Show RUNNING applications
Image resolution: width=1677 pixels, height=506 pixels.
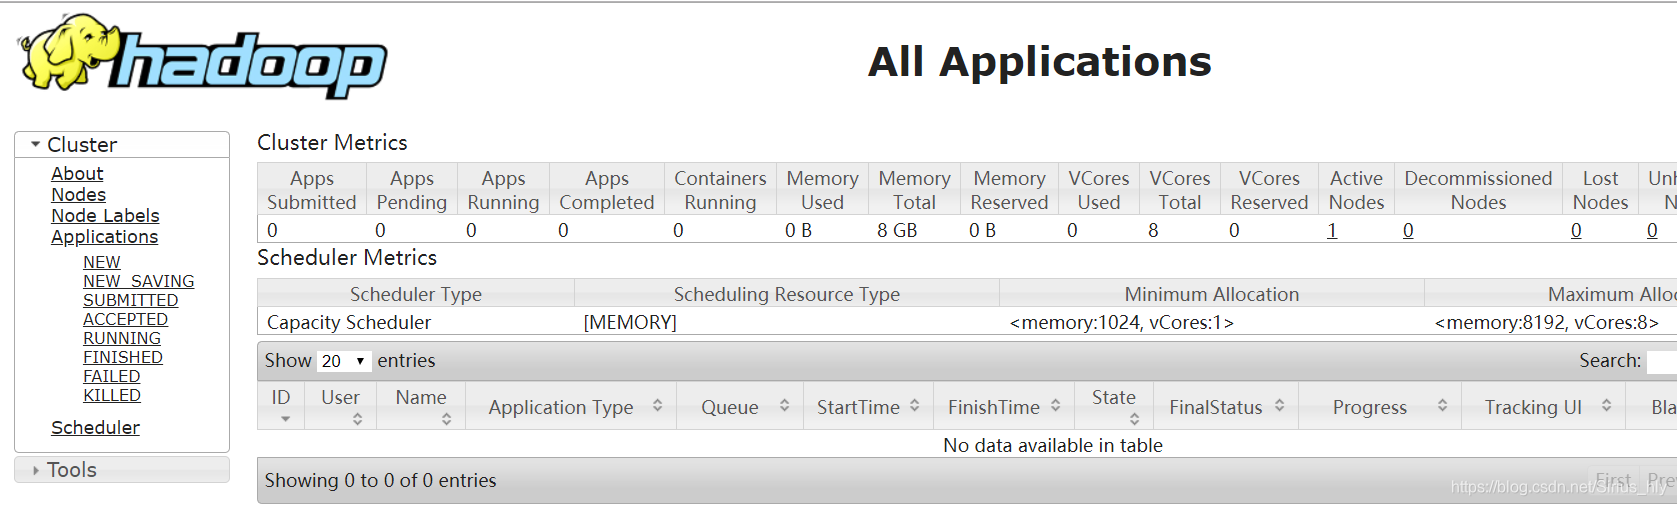[x=121, y=338]
